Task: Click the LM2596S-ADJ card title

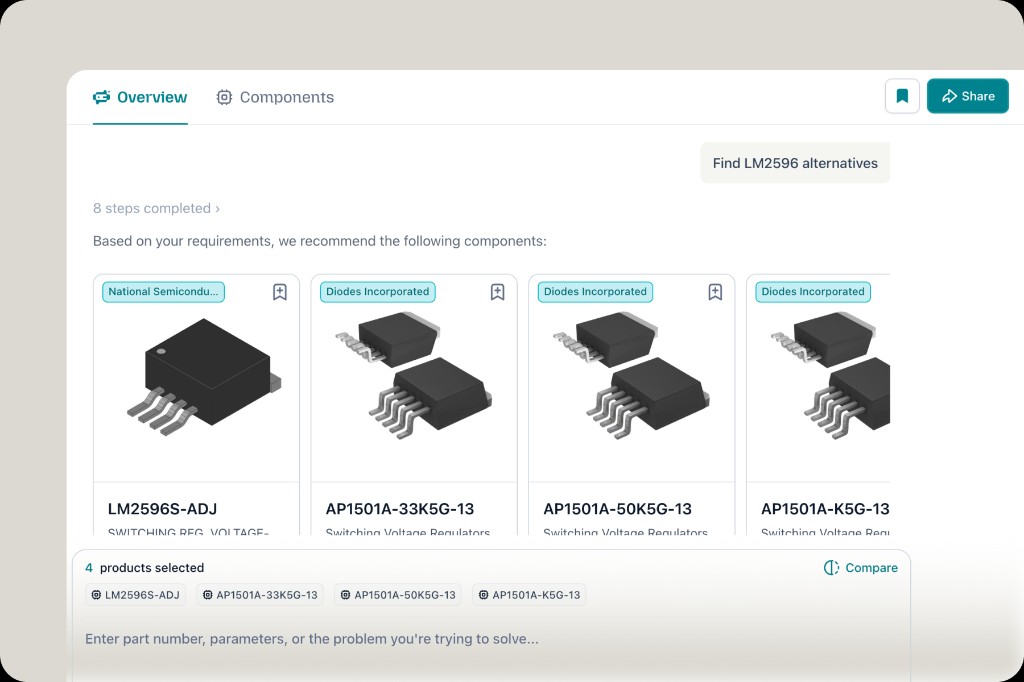Action: pos(163,509)
